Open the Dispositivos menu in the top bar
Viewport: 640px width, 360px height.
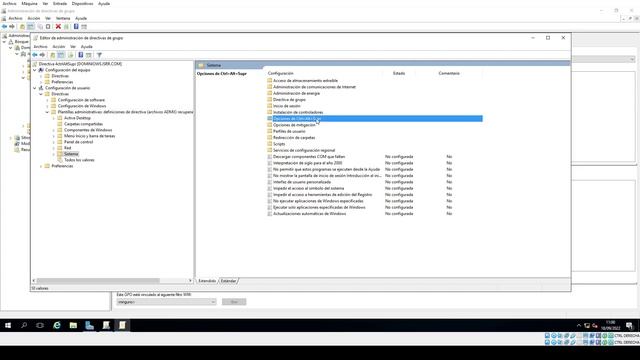click(82, 3)
